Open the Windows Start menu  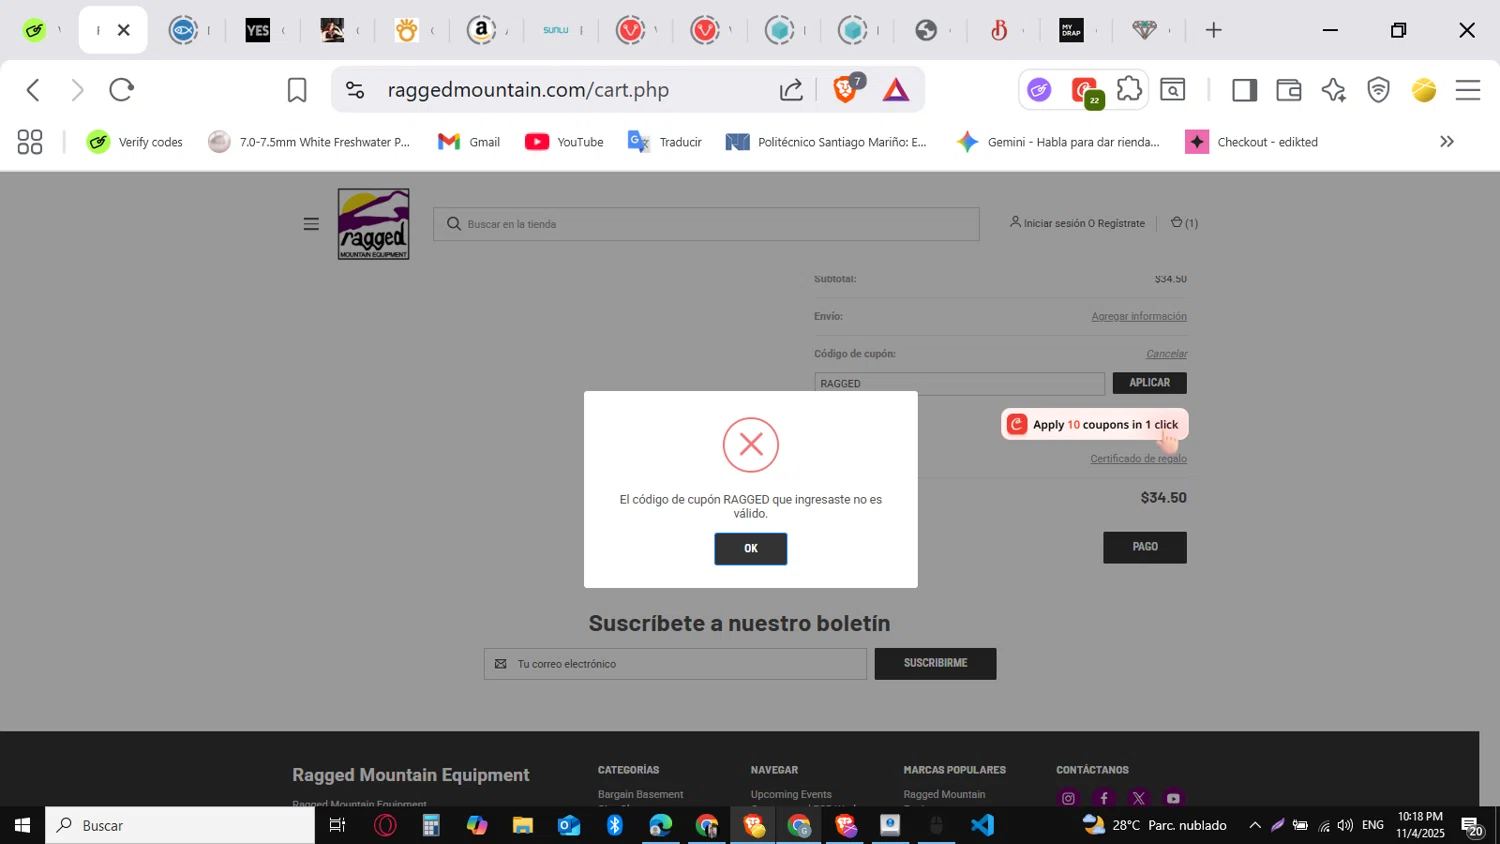(22, 825)
